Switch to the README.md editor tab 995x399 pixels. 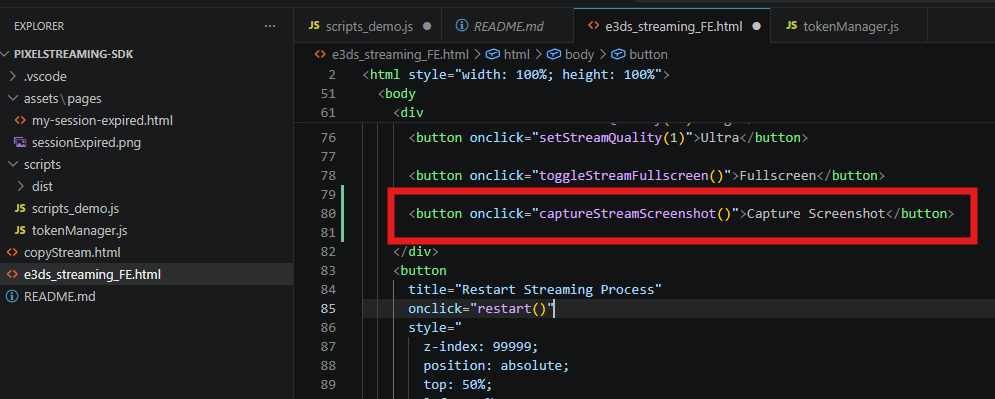coord(508,27)
